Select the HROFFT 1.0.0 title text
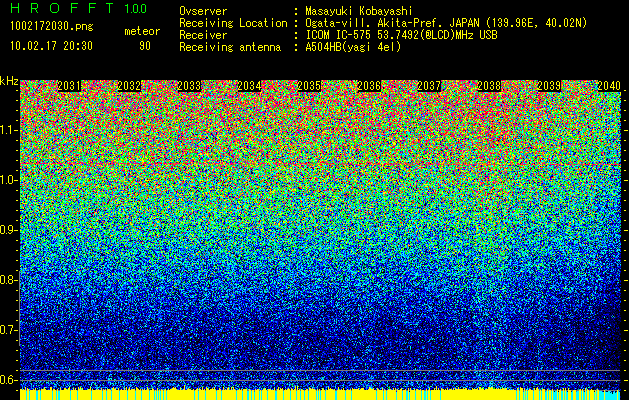The width and height of the screenshot is (629, 400). click(79, 8)
